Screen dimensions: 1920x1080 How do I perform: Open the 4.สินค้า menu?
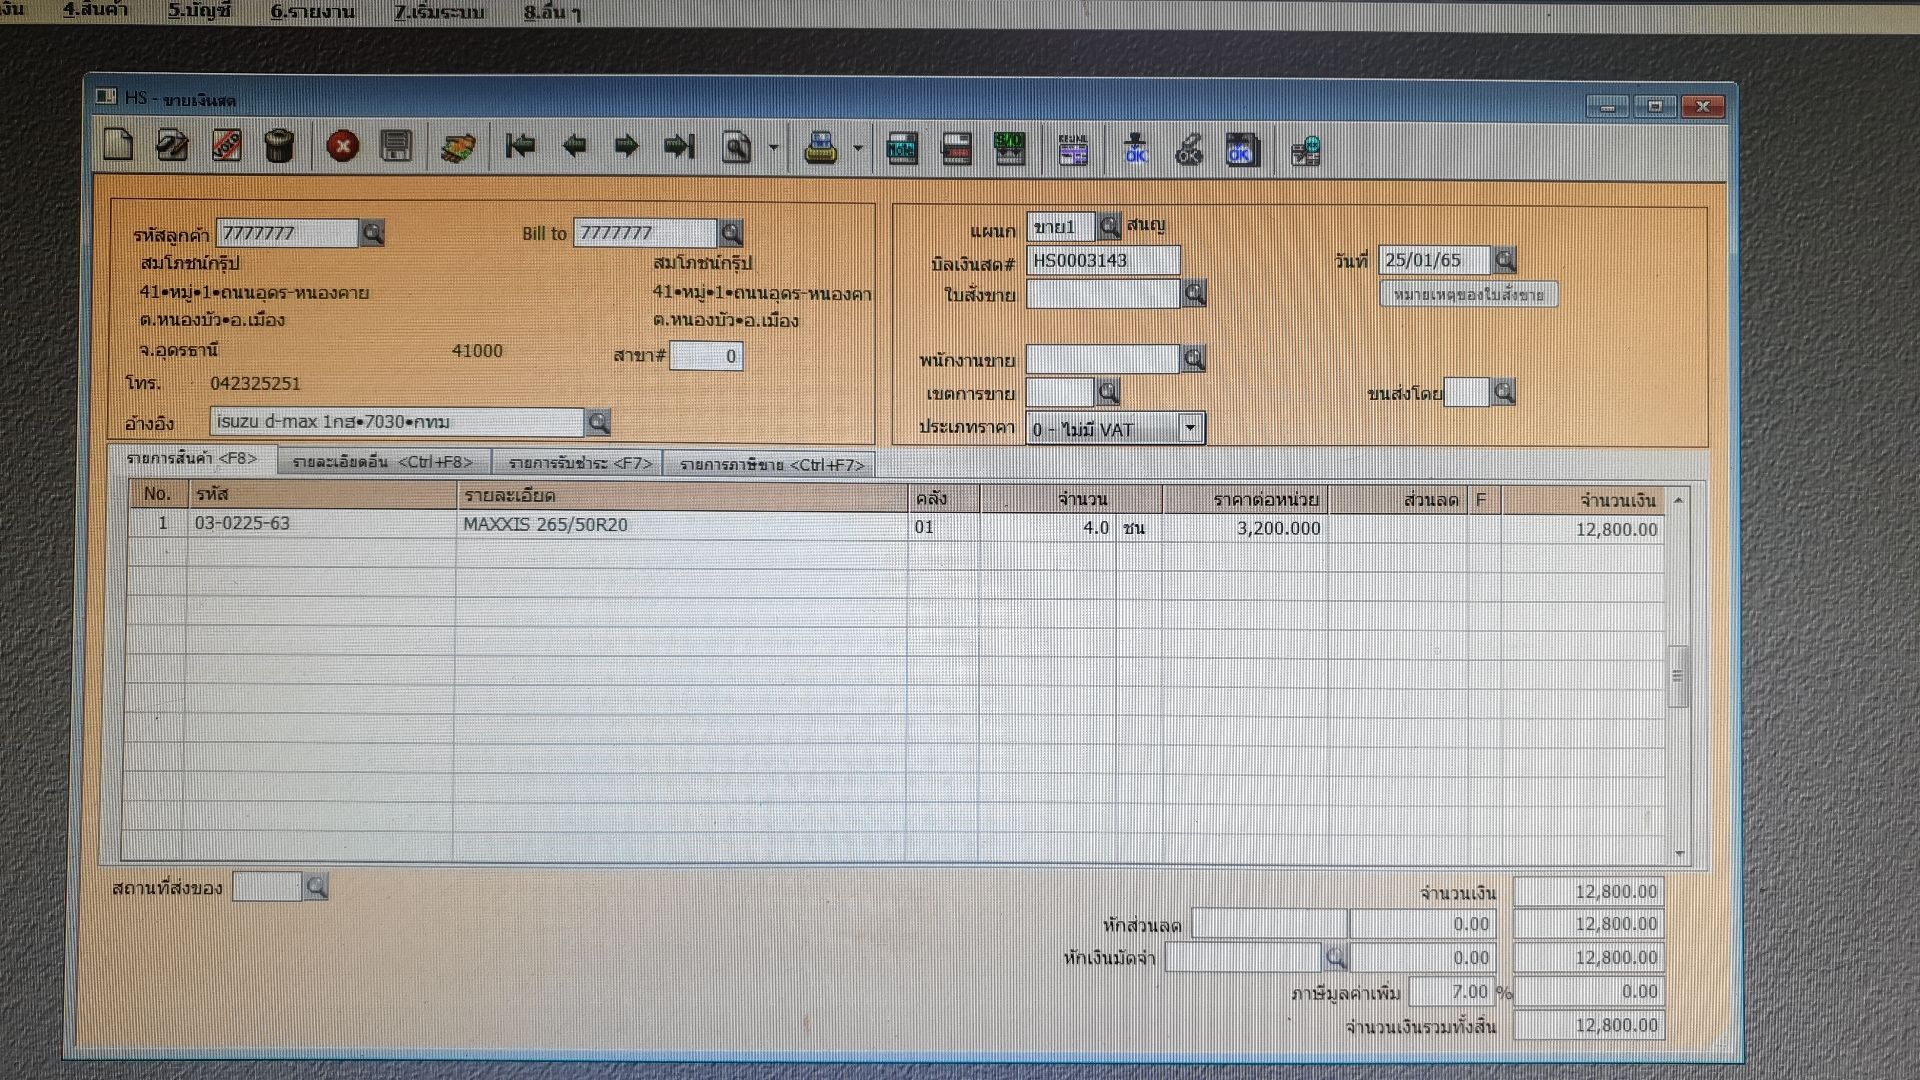pos(95,10)
